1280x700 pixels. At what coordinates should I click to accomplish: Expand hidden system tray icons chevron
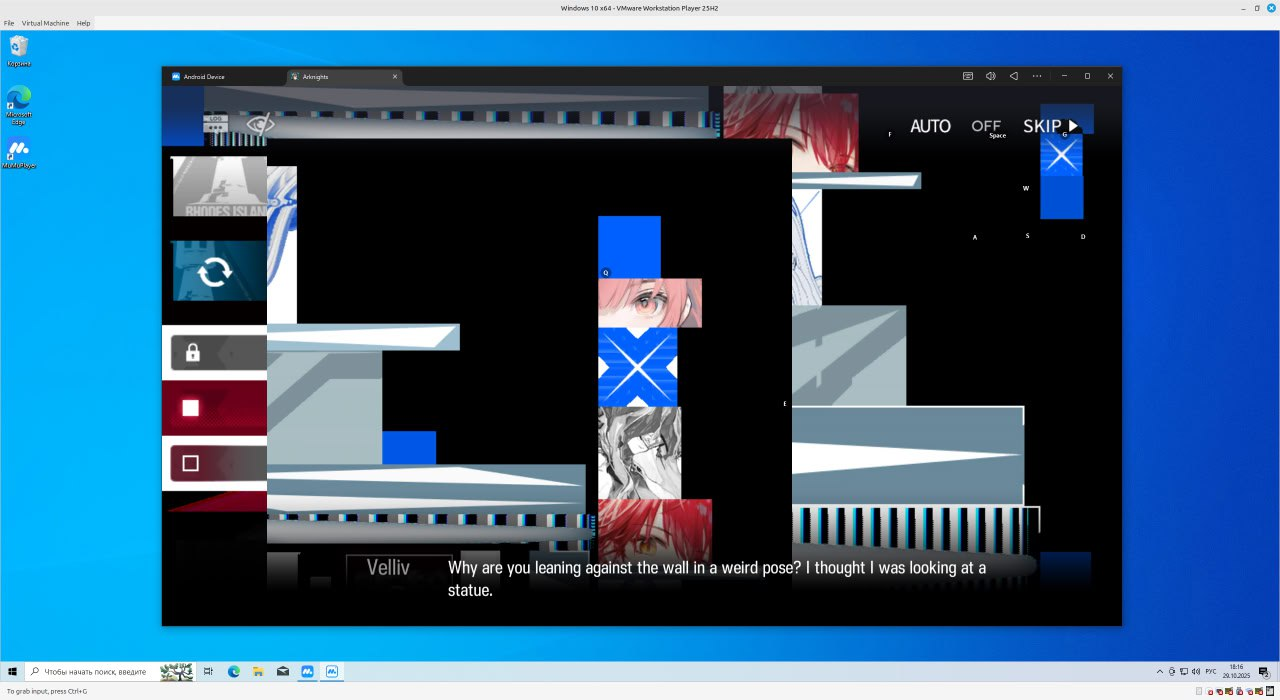(x=1160, y=671)
